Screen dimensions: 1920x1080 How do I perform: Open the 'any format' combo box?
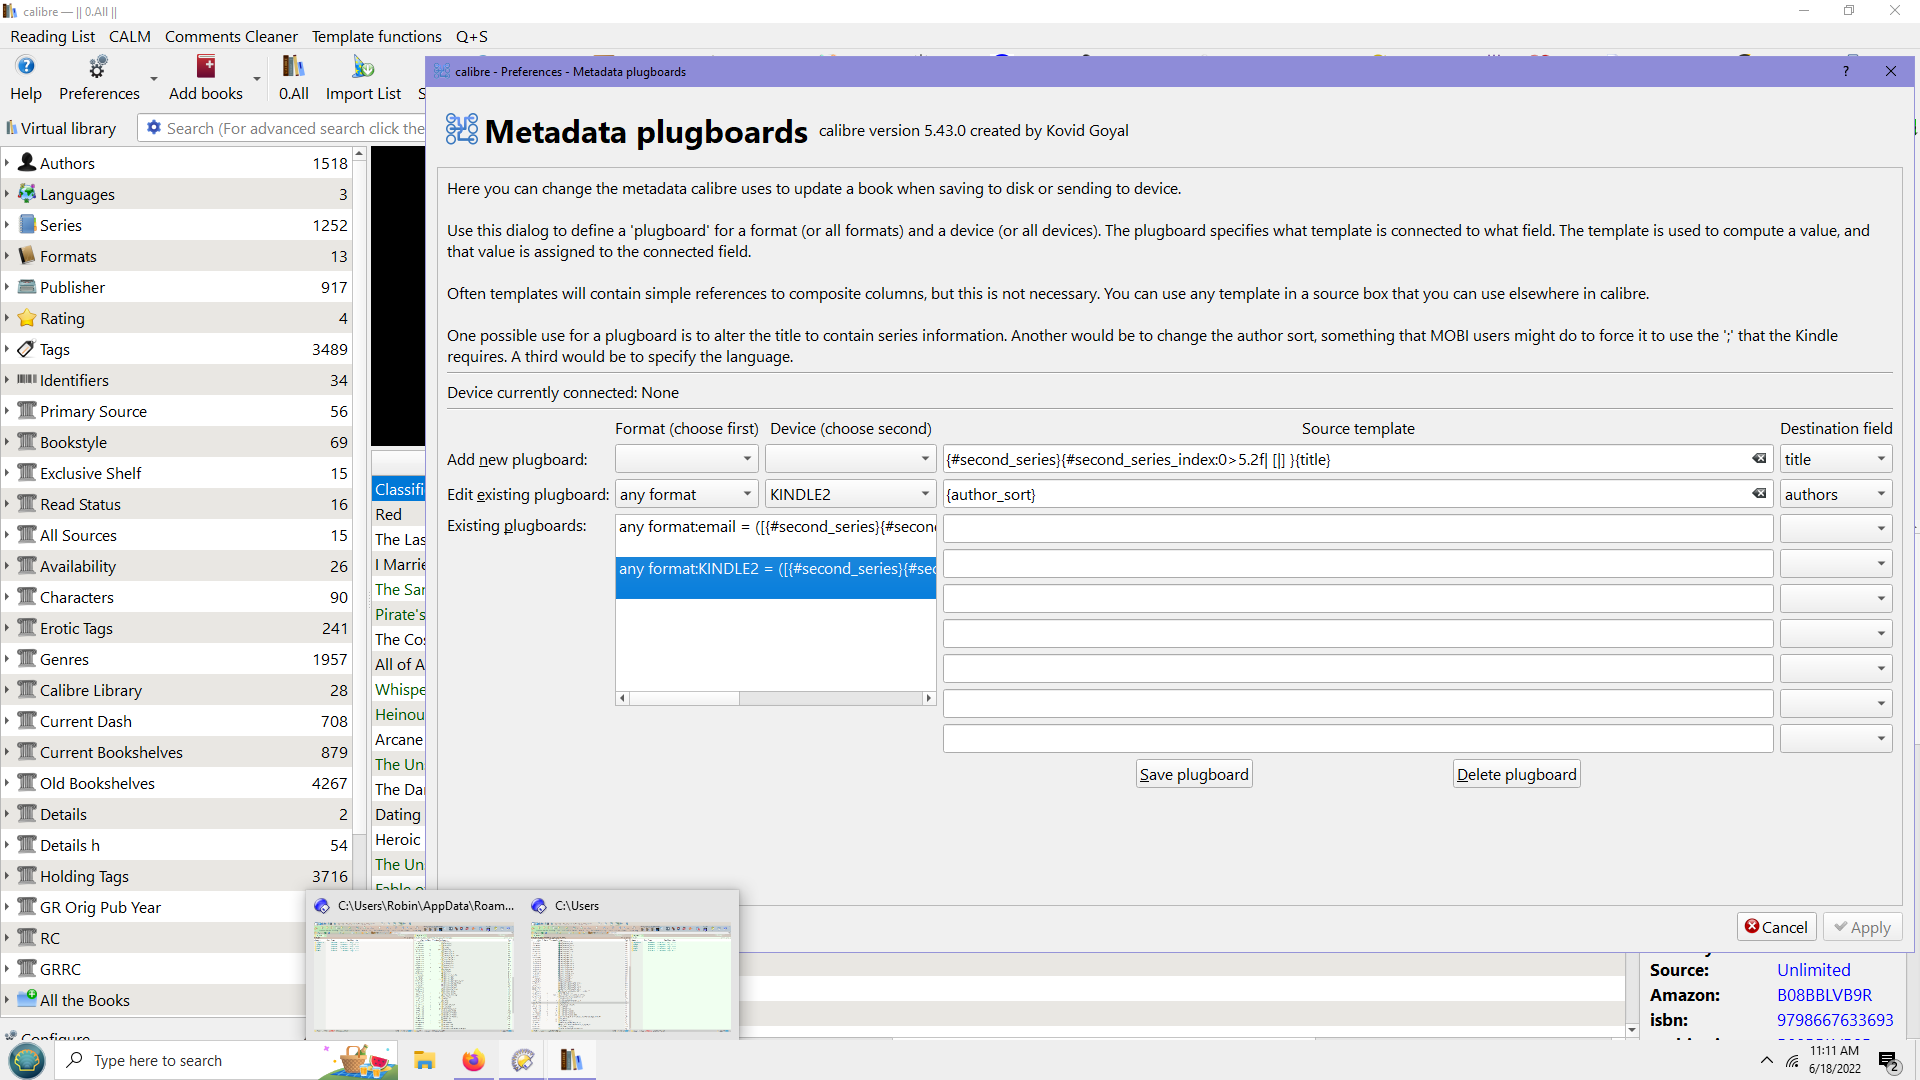pyautogui.click(x=686, y=494)
